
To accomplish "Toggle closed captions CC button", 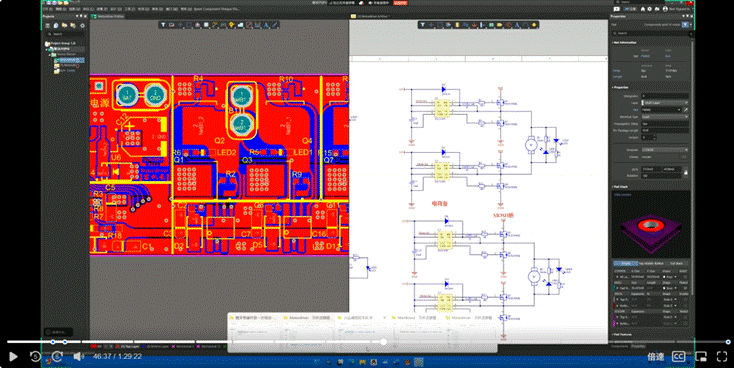I will pyautogui.click(x=678, y=357).
